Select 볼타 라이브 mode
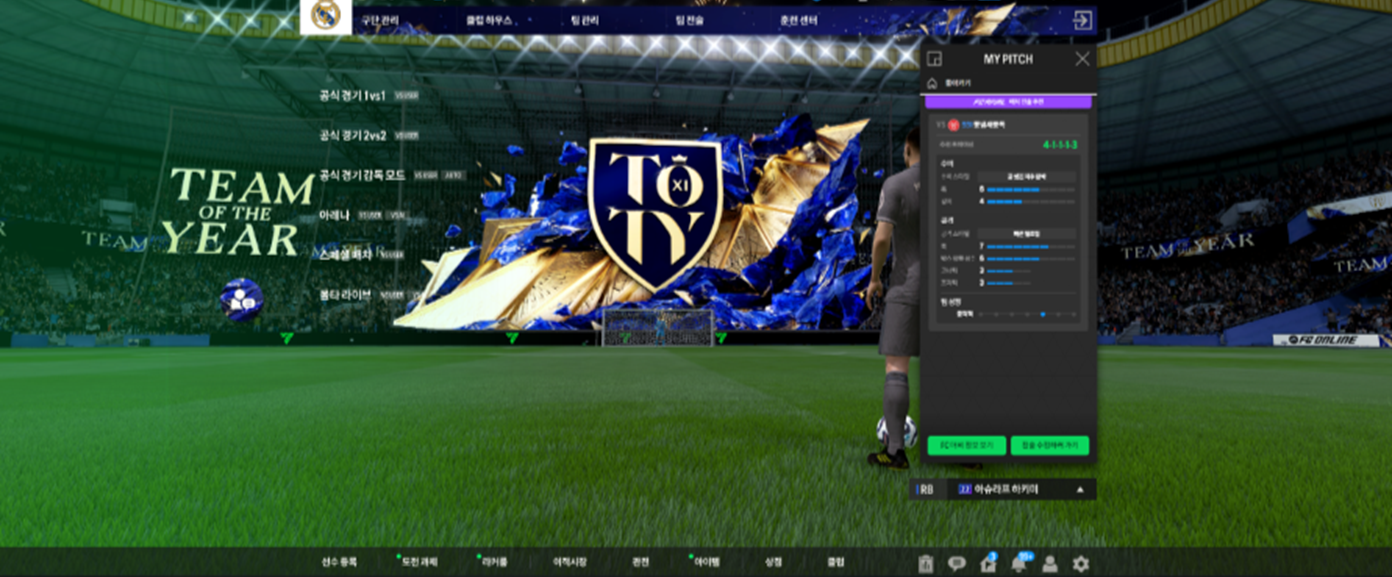Screen dimensions: 1392x577 (x=345, y=294)
